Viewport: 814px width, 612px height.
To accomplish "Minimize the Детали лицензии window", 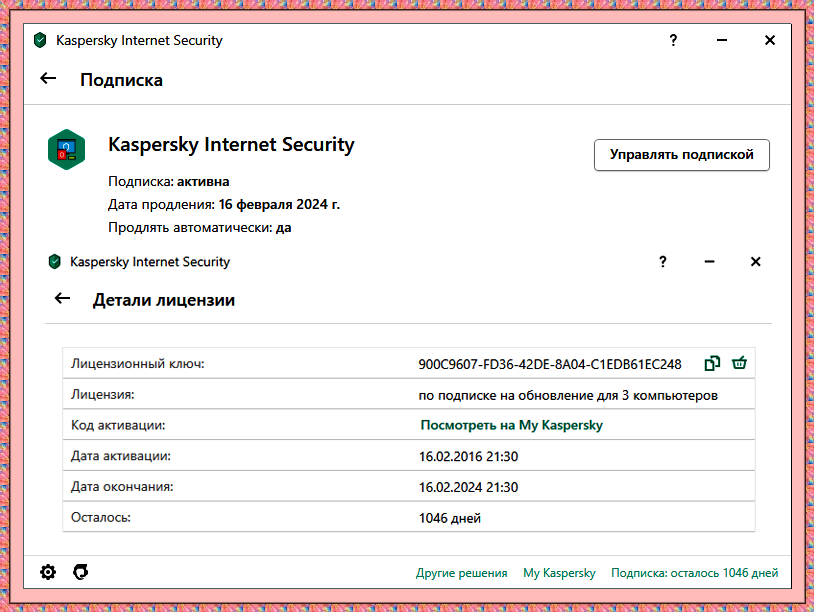I will tap(710, 262).
